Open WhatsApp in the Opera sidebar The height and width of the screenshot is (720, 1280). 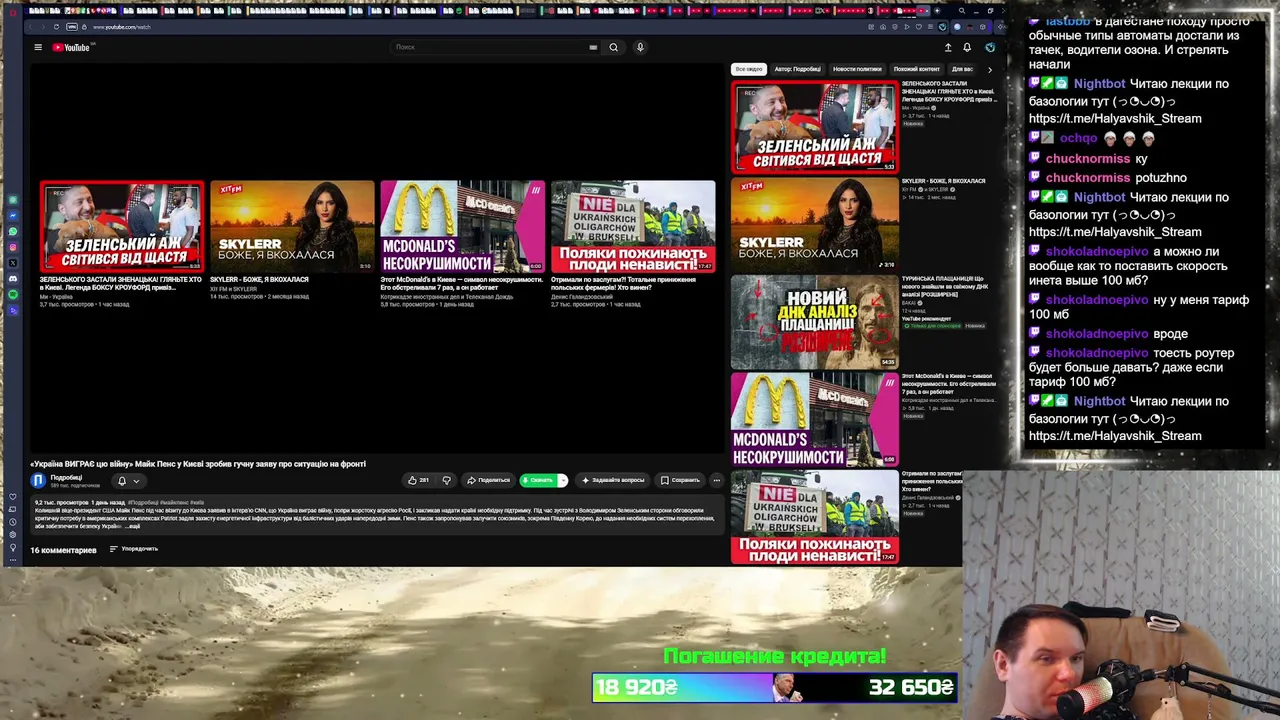tap(13, 231)
